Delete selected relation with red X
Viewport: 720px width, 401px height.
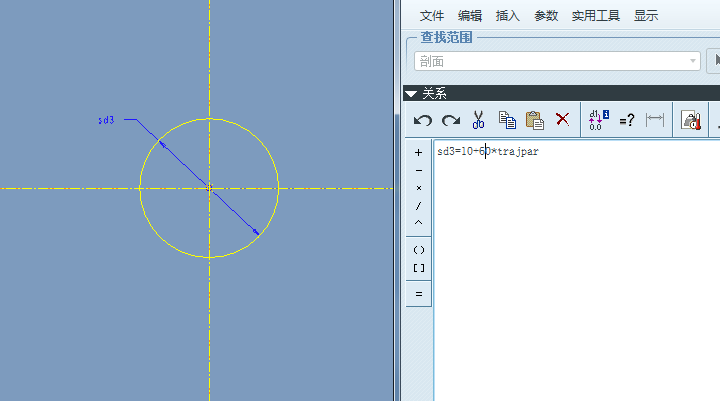[562, 119]
